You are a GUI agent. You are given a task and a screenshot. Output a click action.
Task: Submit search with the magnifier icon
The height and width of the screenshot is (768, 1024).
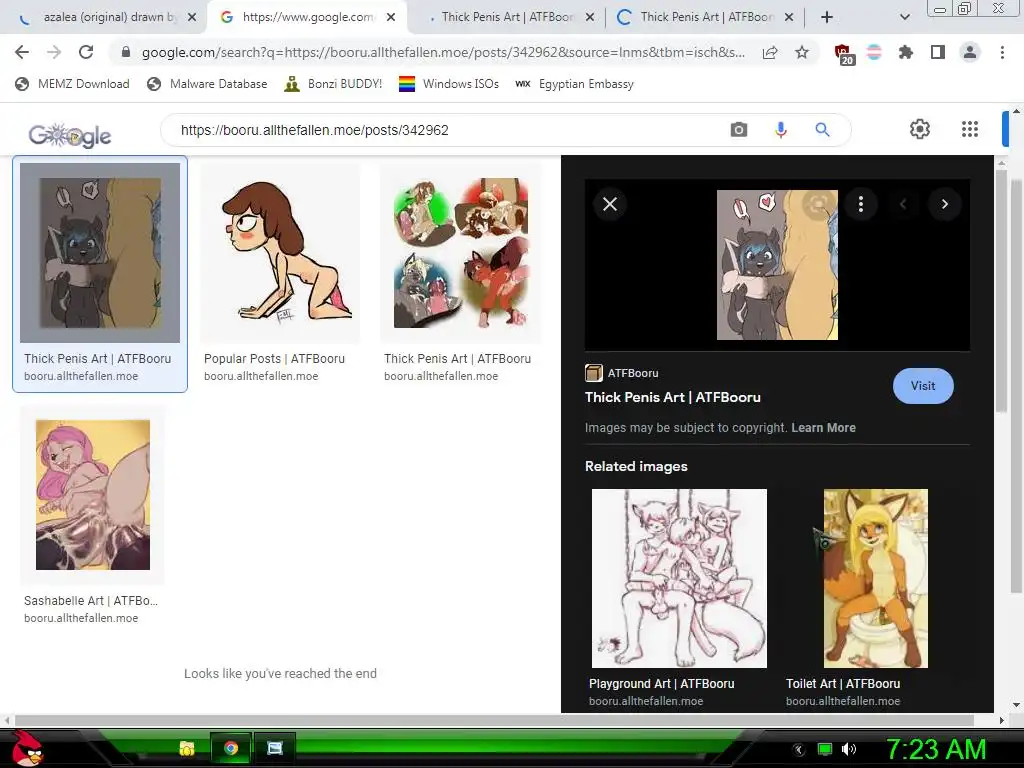coord(822,130)
